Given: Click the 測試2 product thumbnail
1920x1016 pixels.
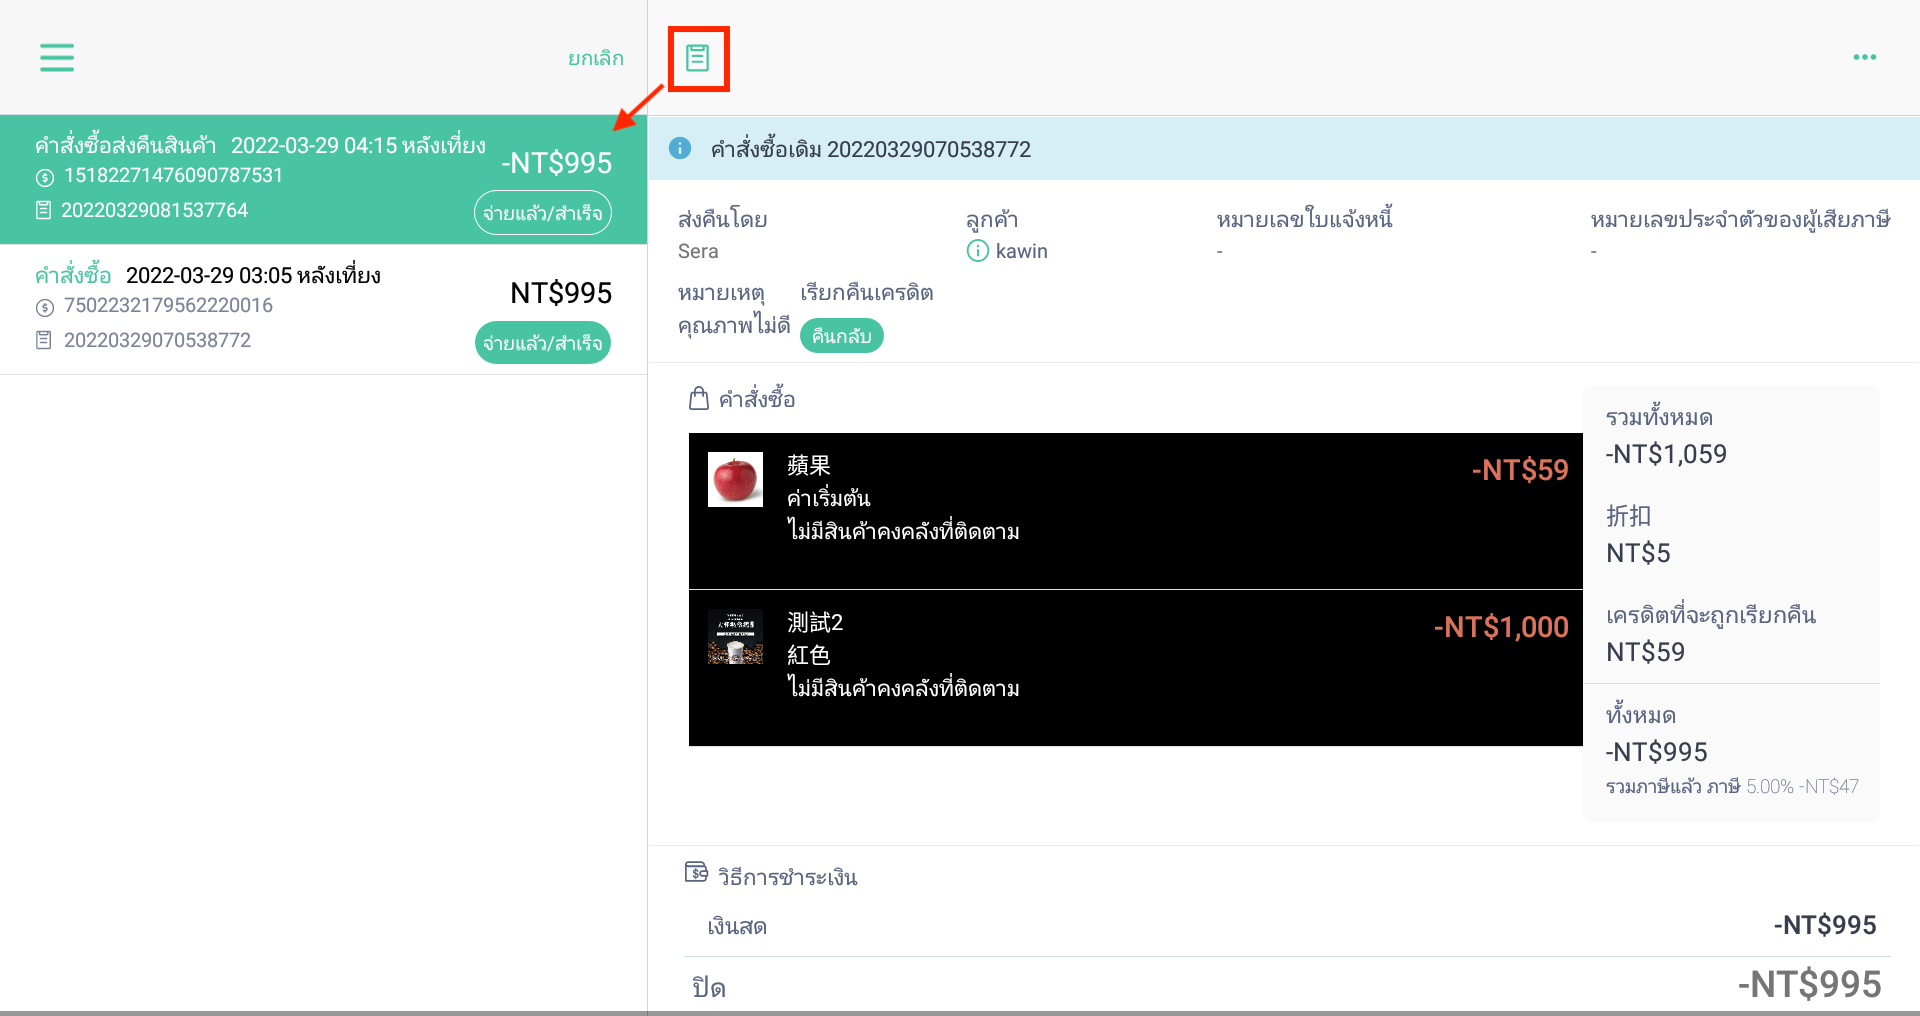Looking at the screenshot, I should pyautogui.click(x=735, y=636).
